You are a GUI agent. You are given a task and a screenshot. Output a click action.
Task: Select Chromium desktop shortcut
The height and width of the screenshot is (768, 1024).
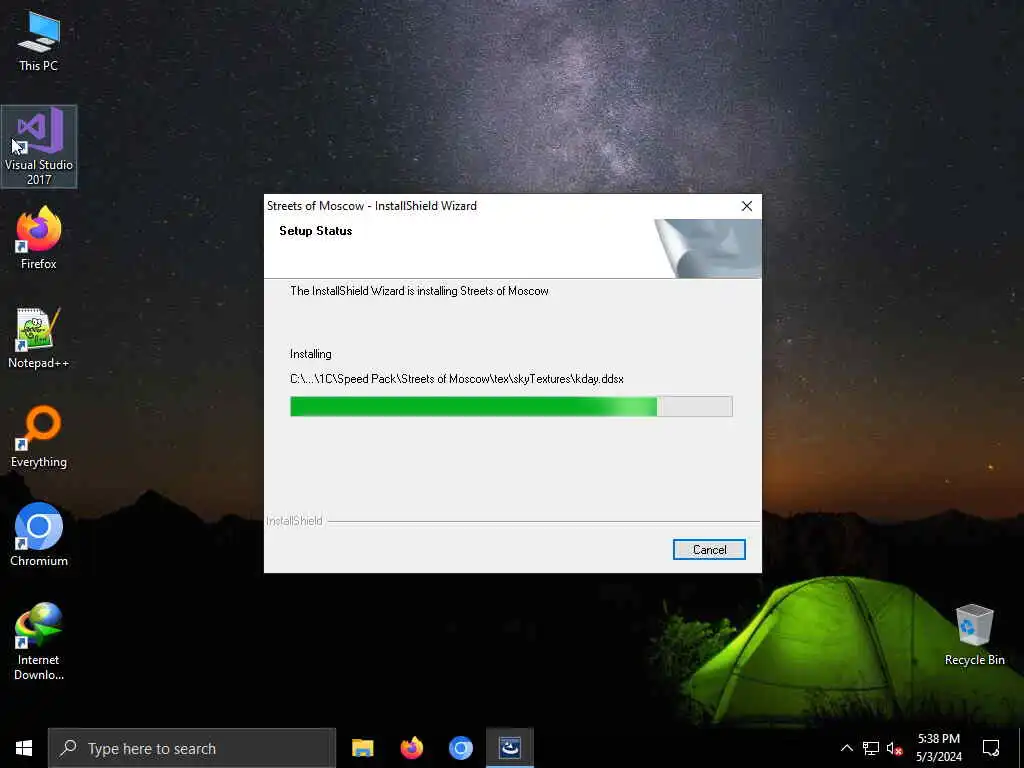click(x=39, y=535)
